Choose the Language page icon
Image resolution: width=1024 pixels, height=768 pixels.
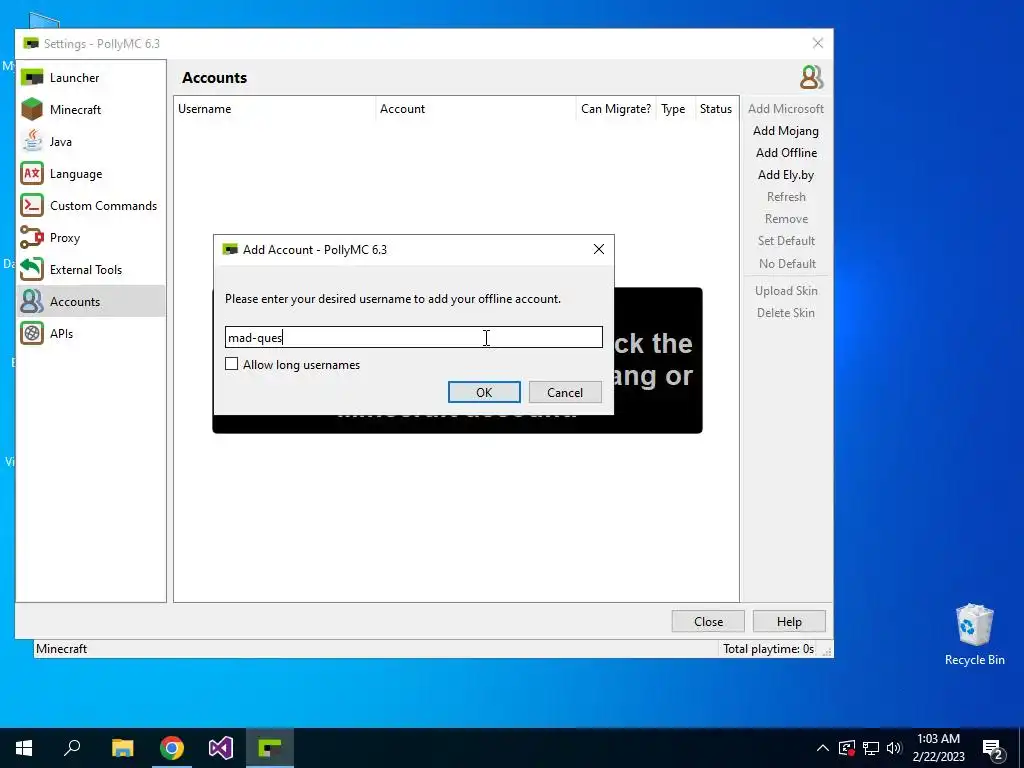pos(31,174)
